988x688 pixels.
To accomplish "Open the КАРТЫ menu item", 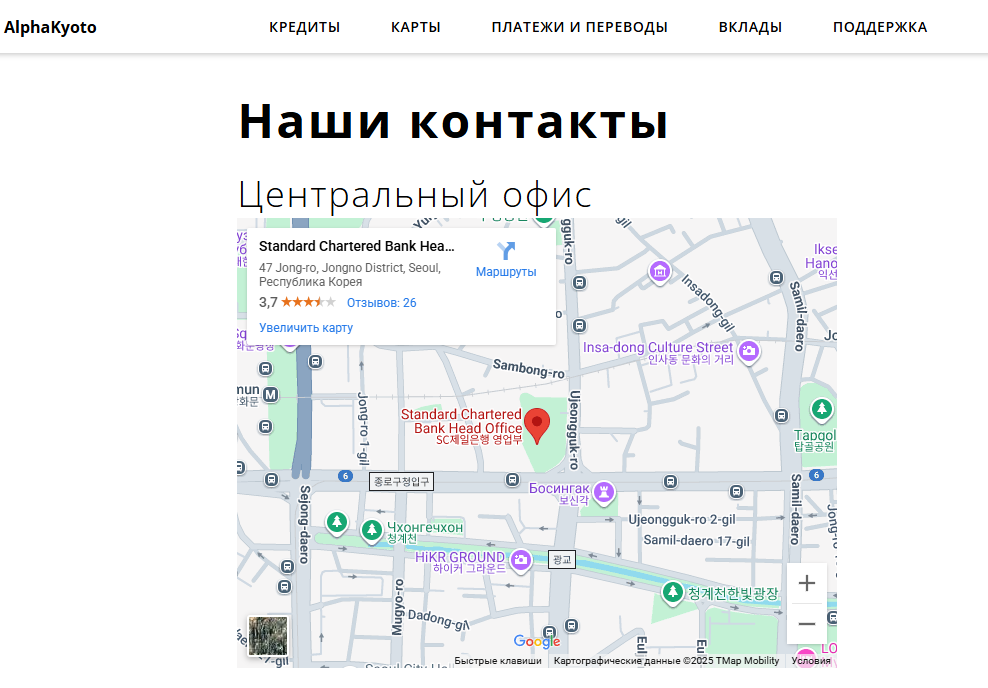I will pyautogui.click(x=415, y=27).
